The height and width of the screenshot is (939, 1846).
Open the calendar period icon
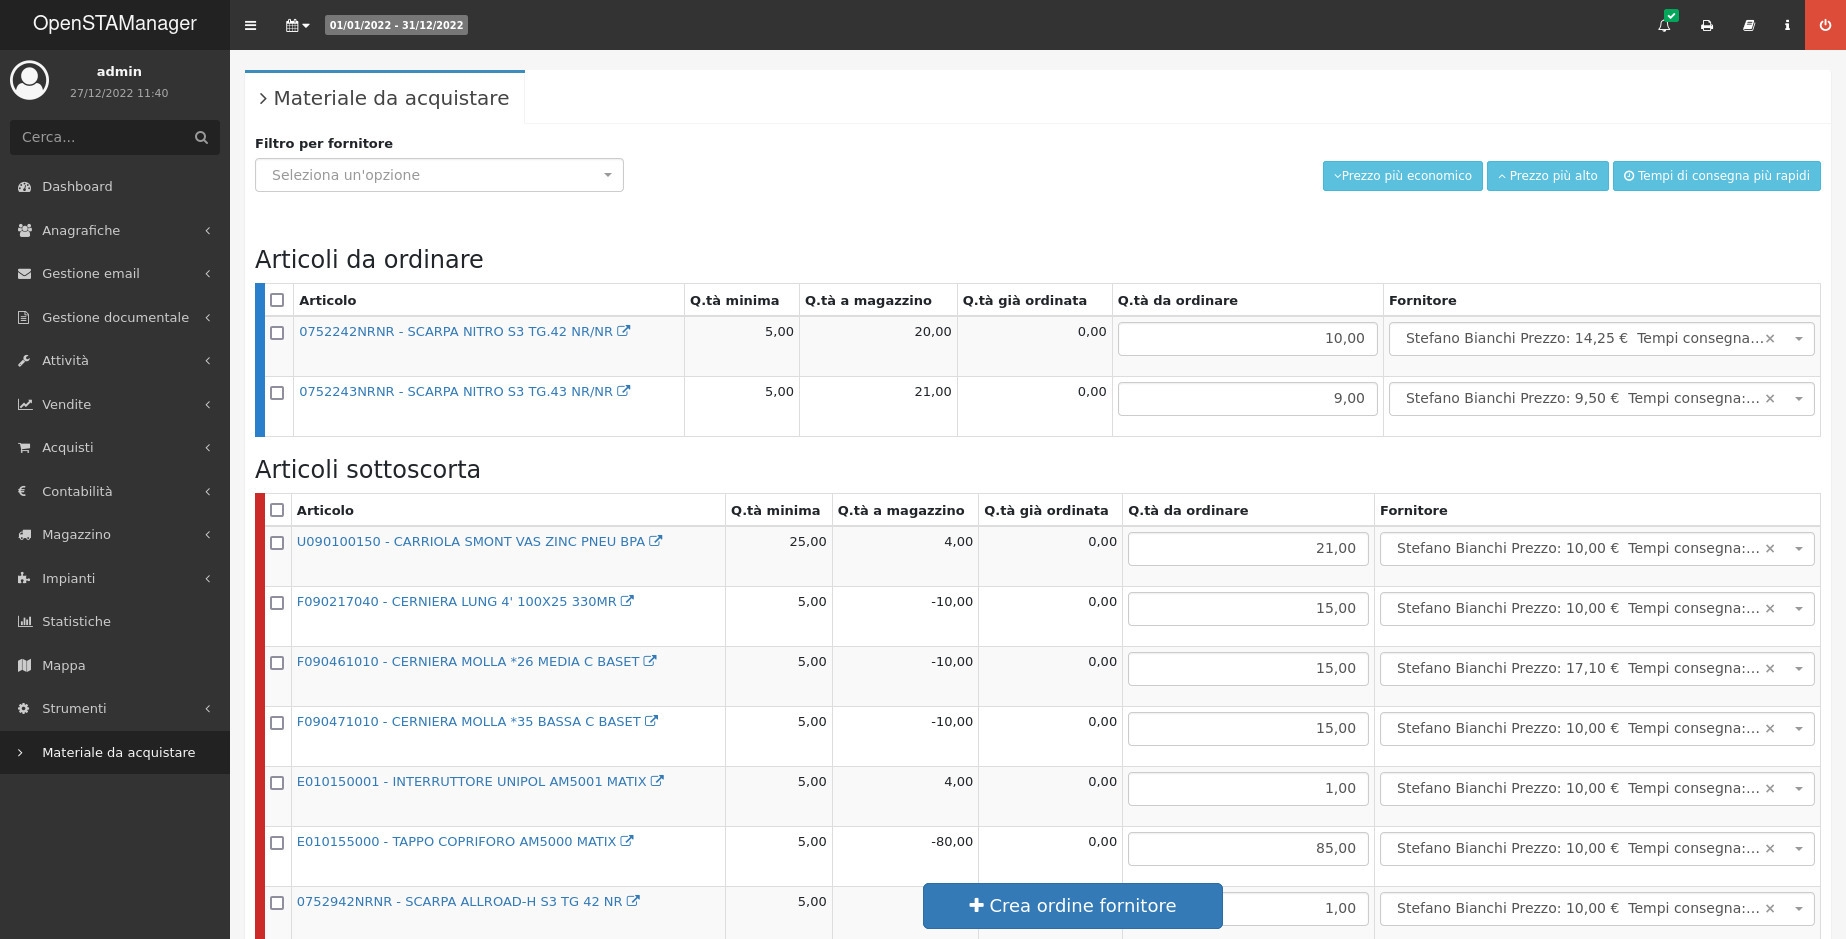[x=297, y=25]
